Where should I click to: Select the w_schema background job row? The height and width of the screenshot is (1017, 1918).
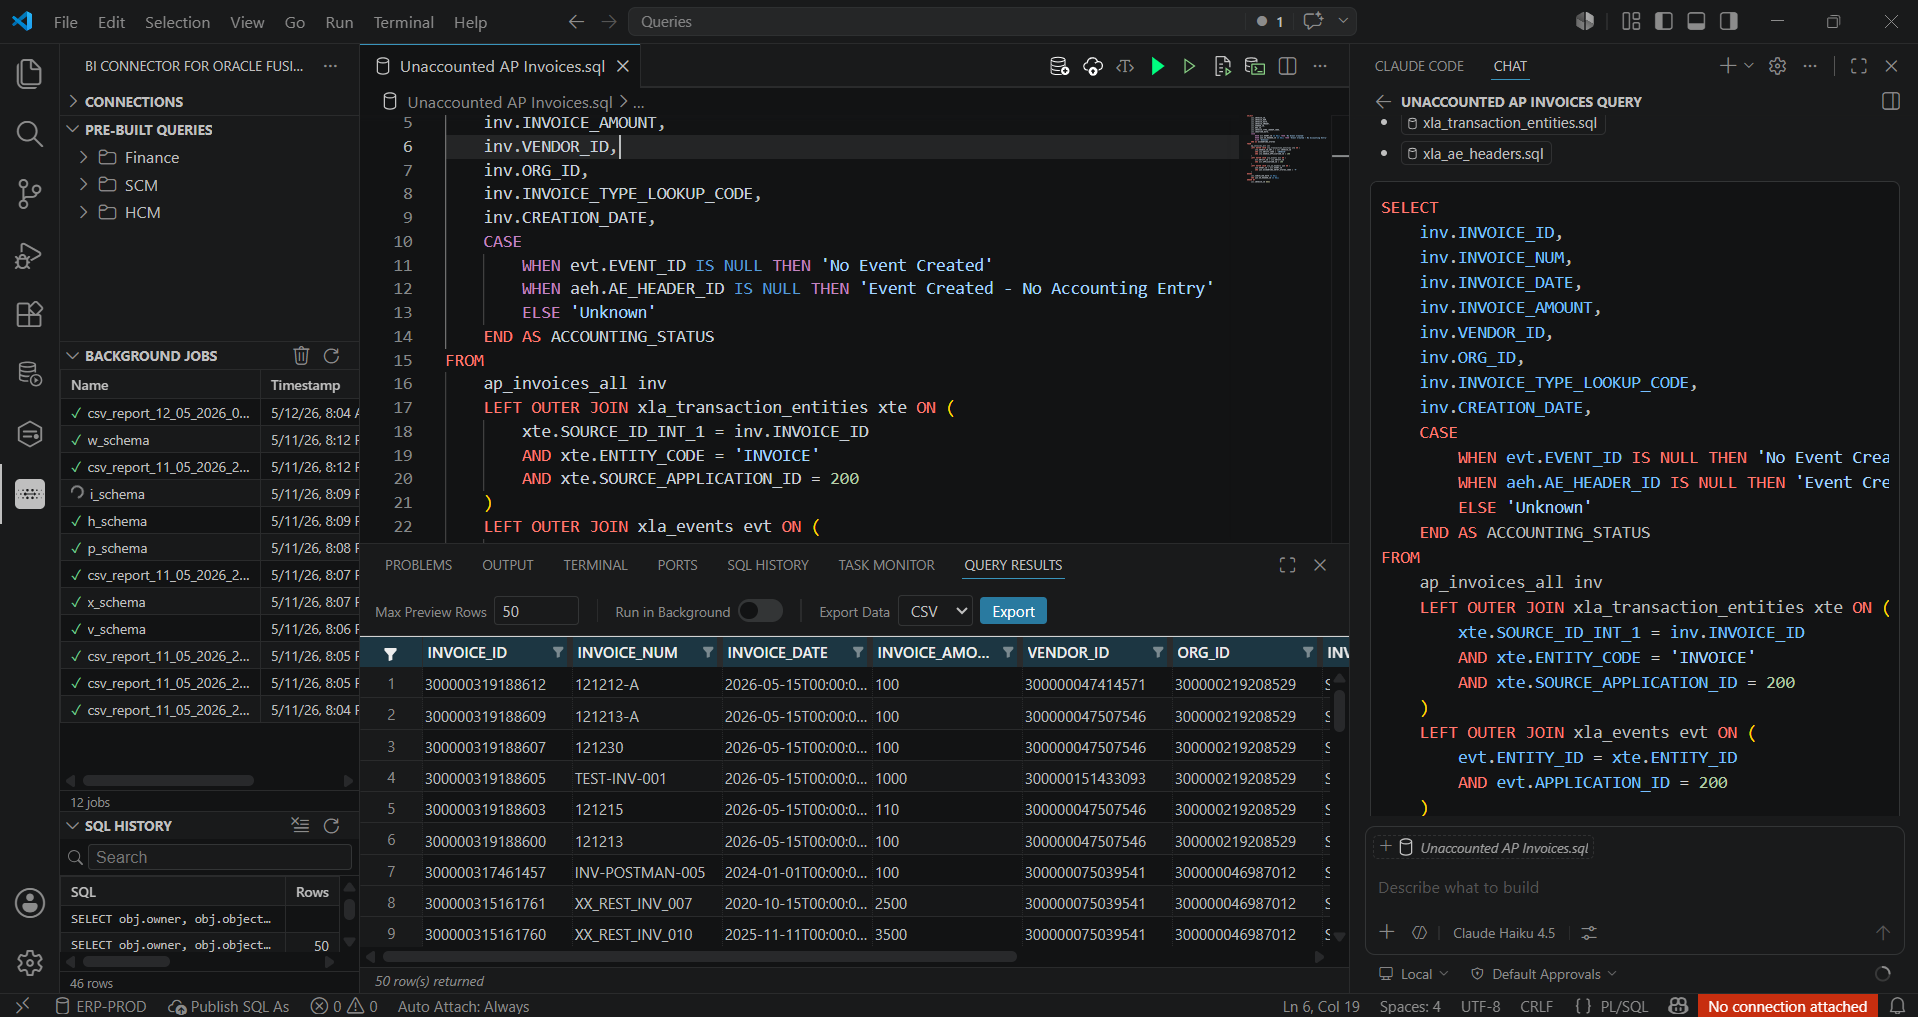[210, 440]
